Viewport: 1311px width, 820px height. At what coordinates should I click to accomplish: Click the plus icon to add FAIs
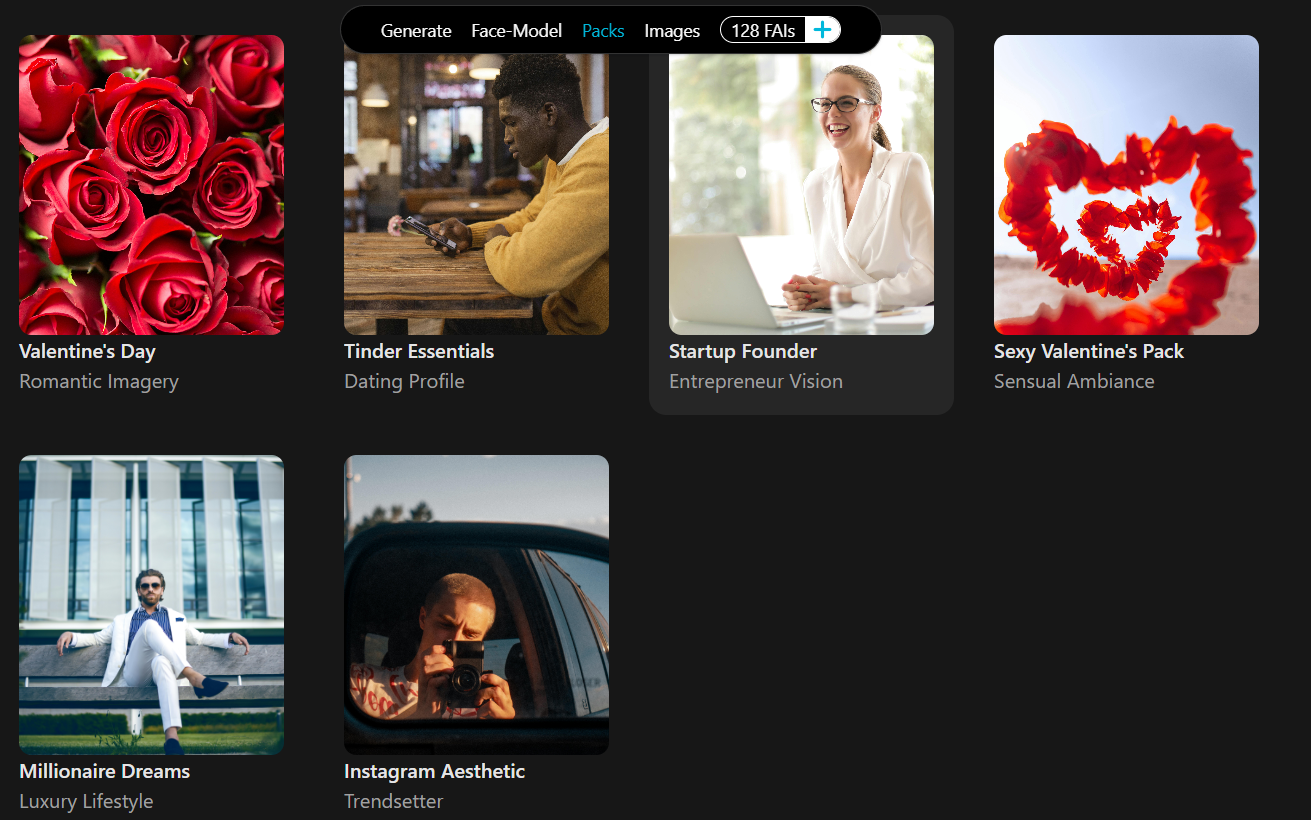tap(822, 30)
